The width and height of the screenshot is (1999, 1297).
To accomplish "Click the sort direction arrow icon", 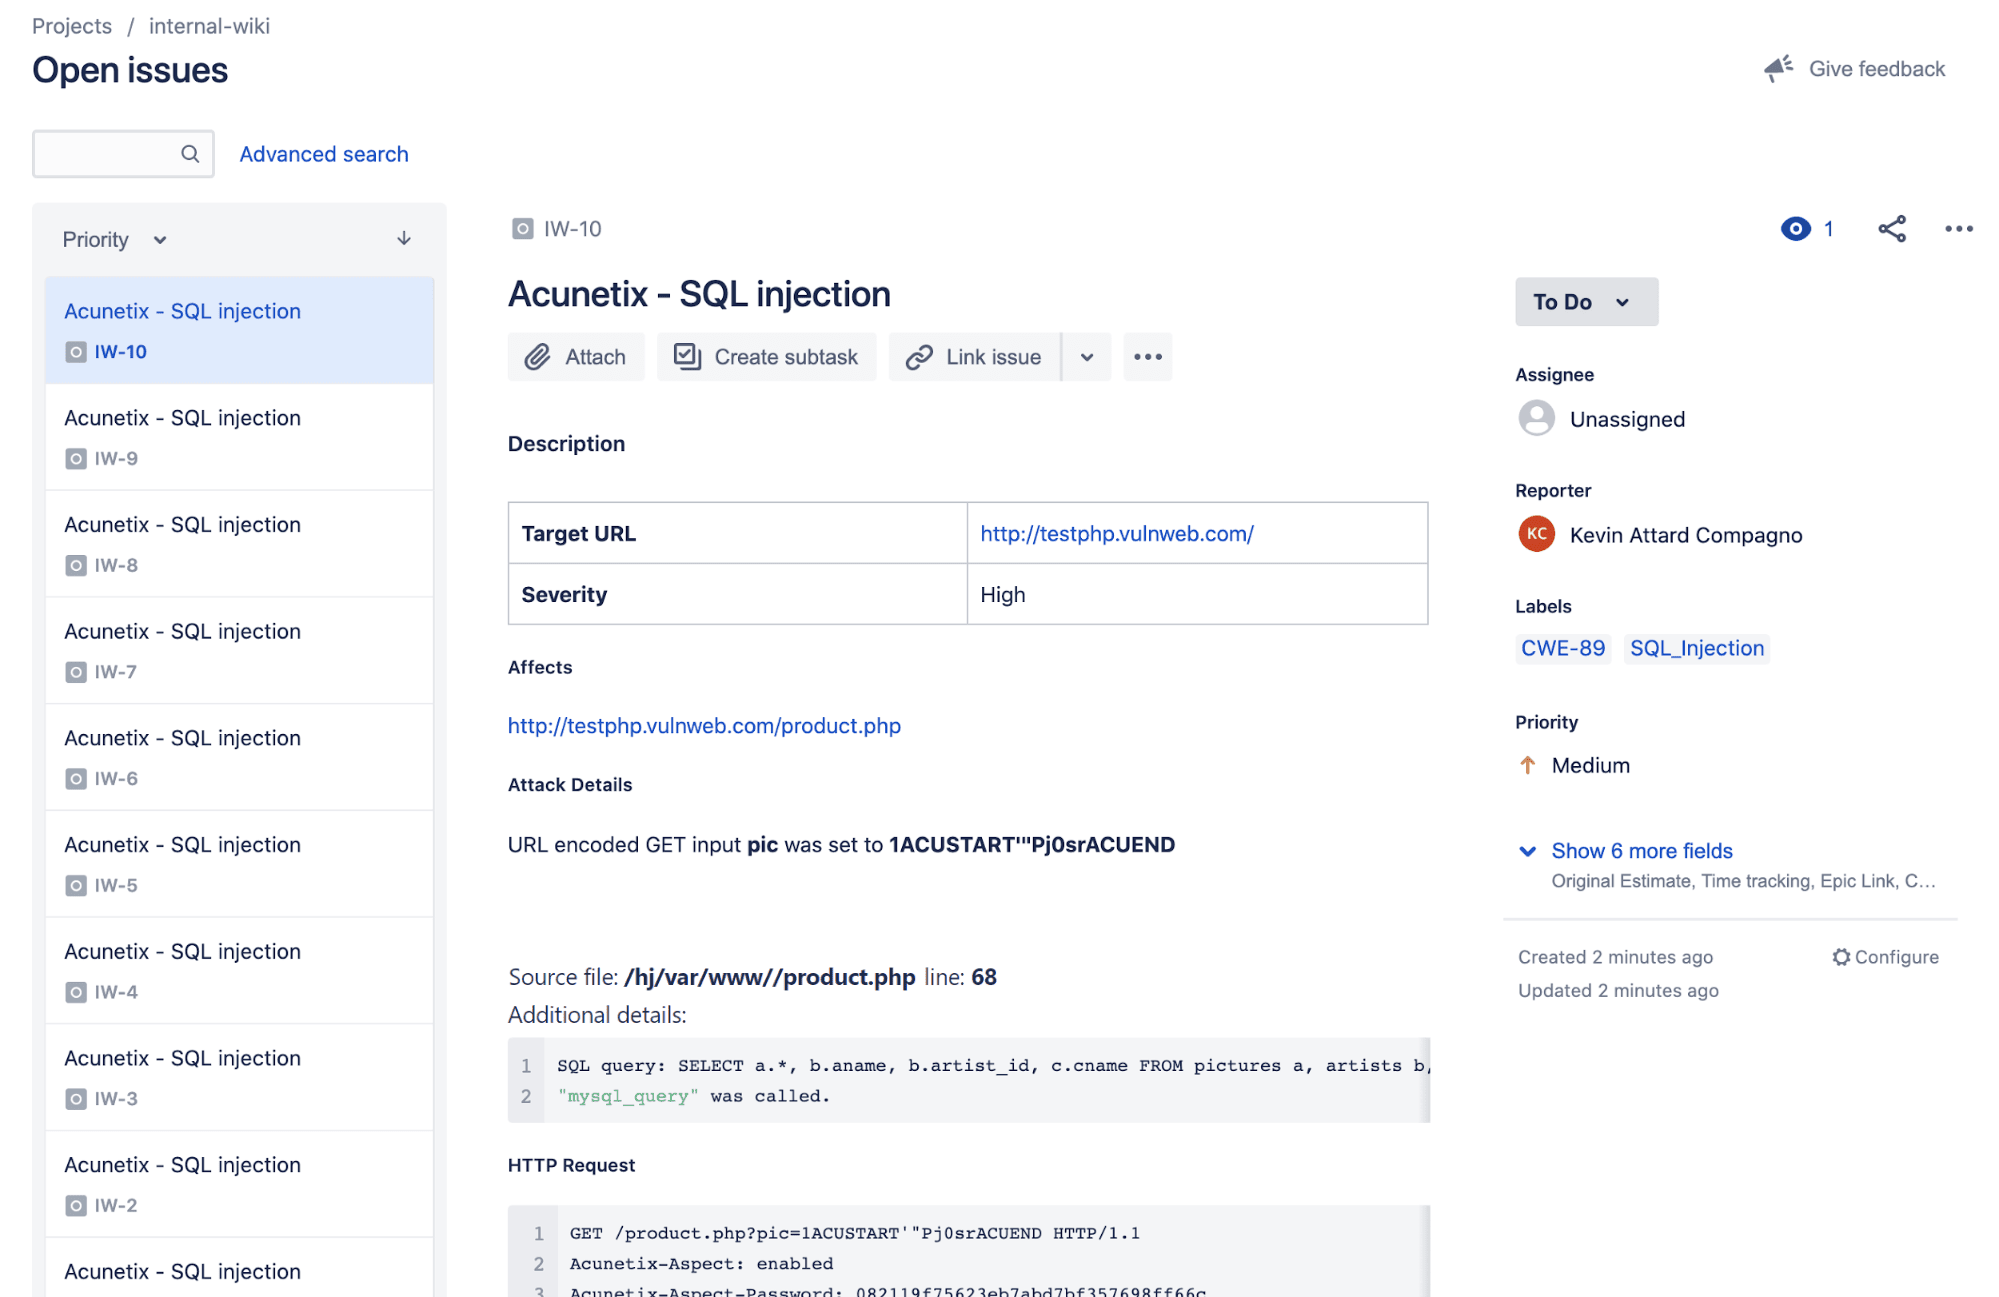I will (x=404, y=239).
